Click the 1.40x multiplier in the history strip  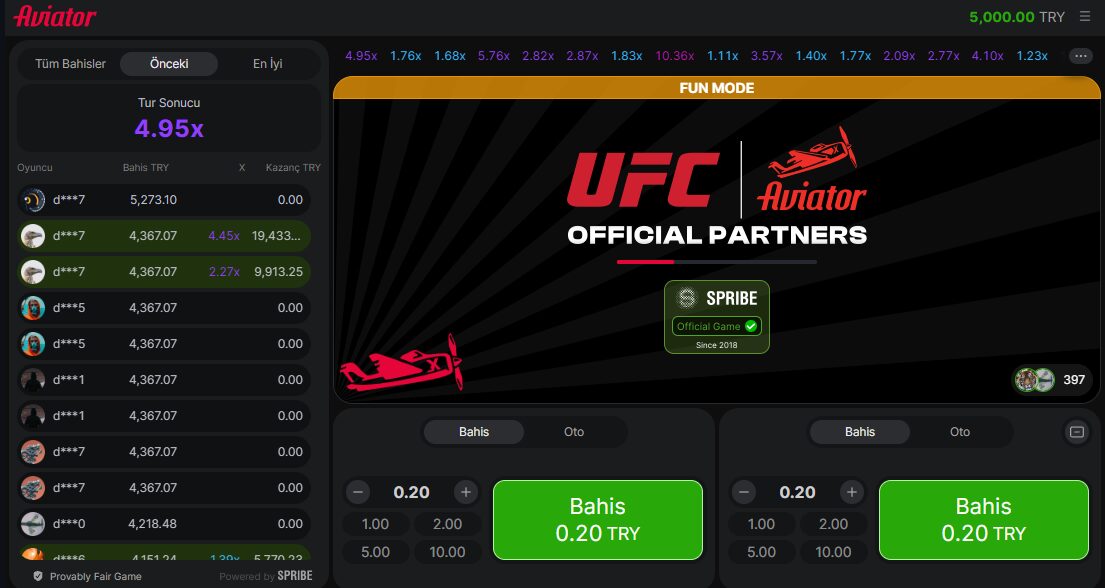click(x=811, y=56)
